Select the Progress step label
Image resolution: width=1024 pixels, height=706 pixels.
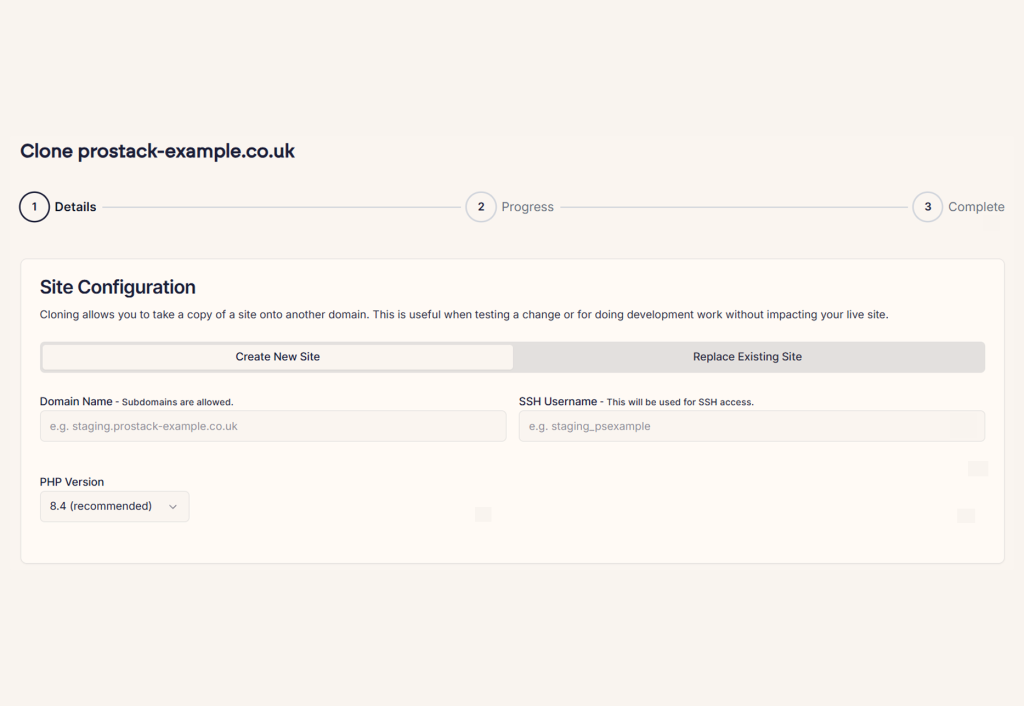[x=527, y=207]
